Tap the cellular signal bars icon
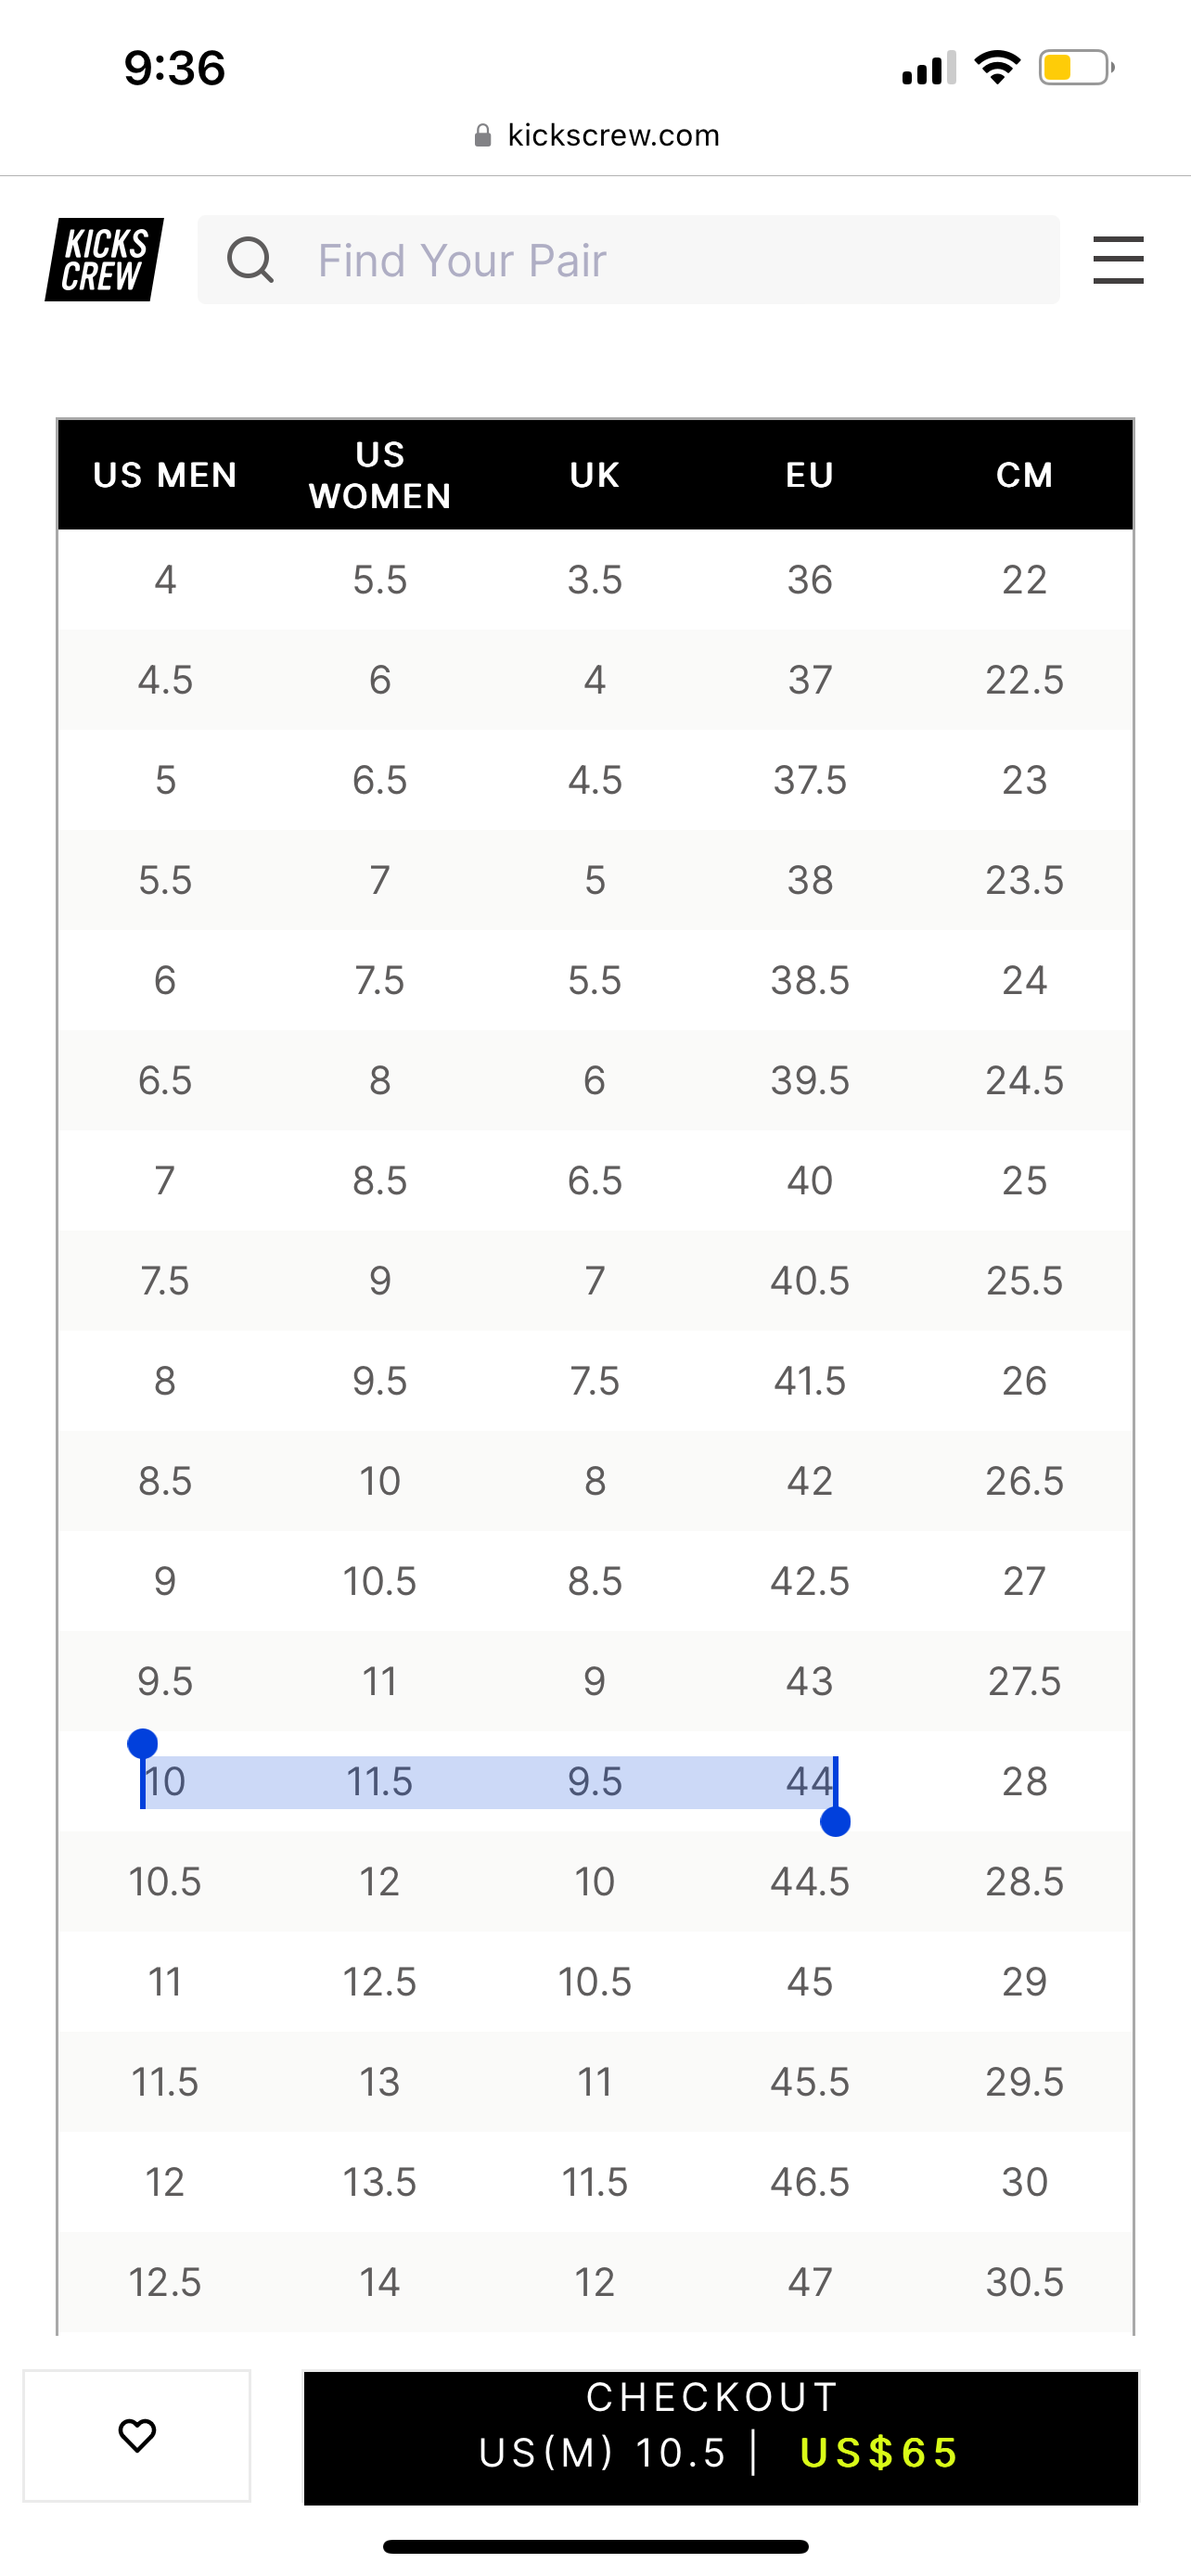The height and width of the screenshot is (2576, 1191). (929, 68)
